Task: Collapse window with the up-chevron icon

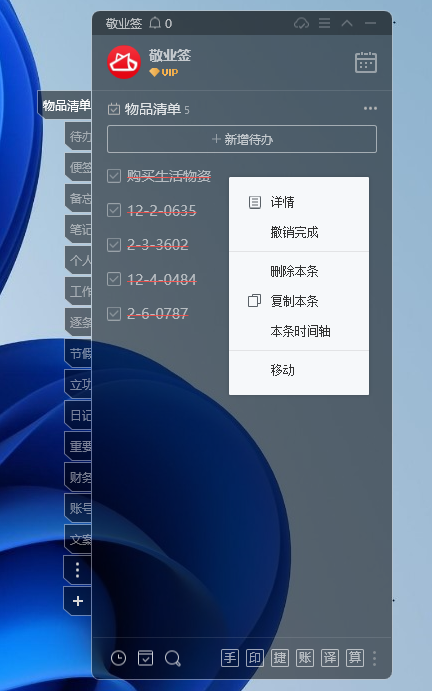Action: tap(347, 23)
